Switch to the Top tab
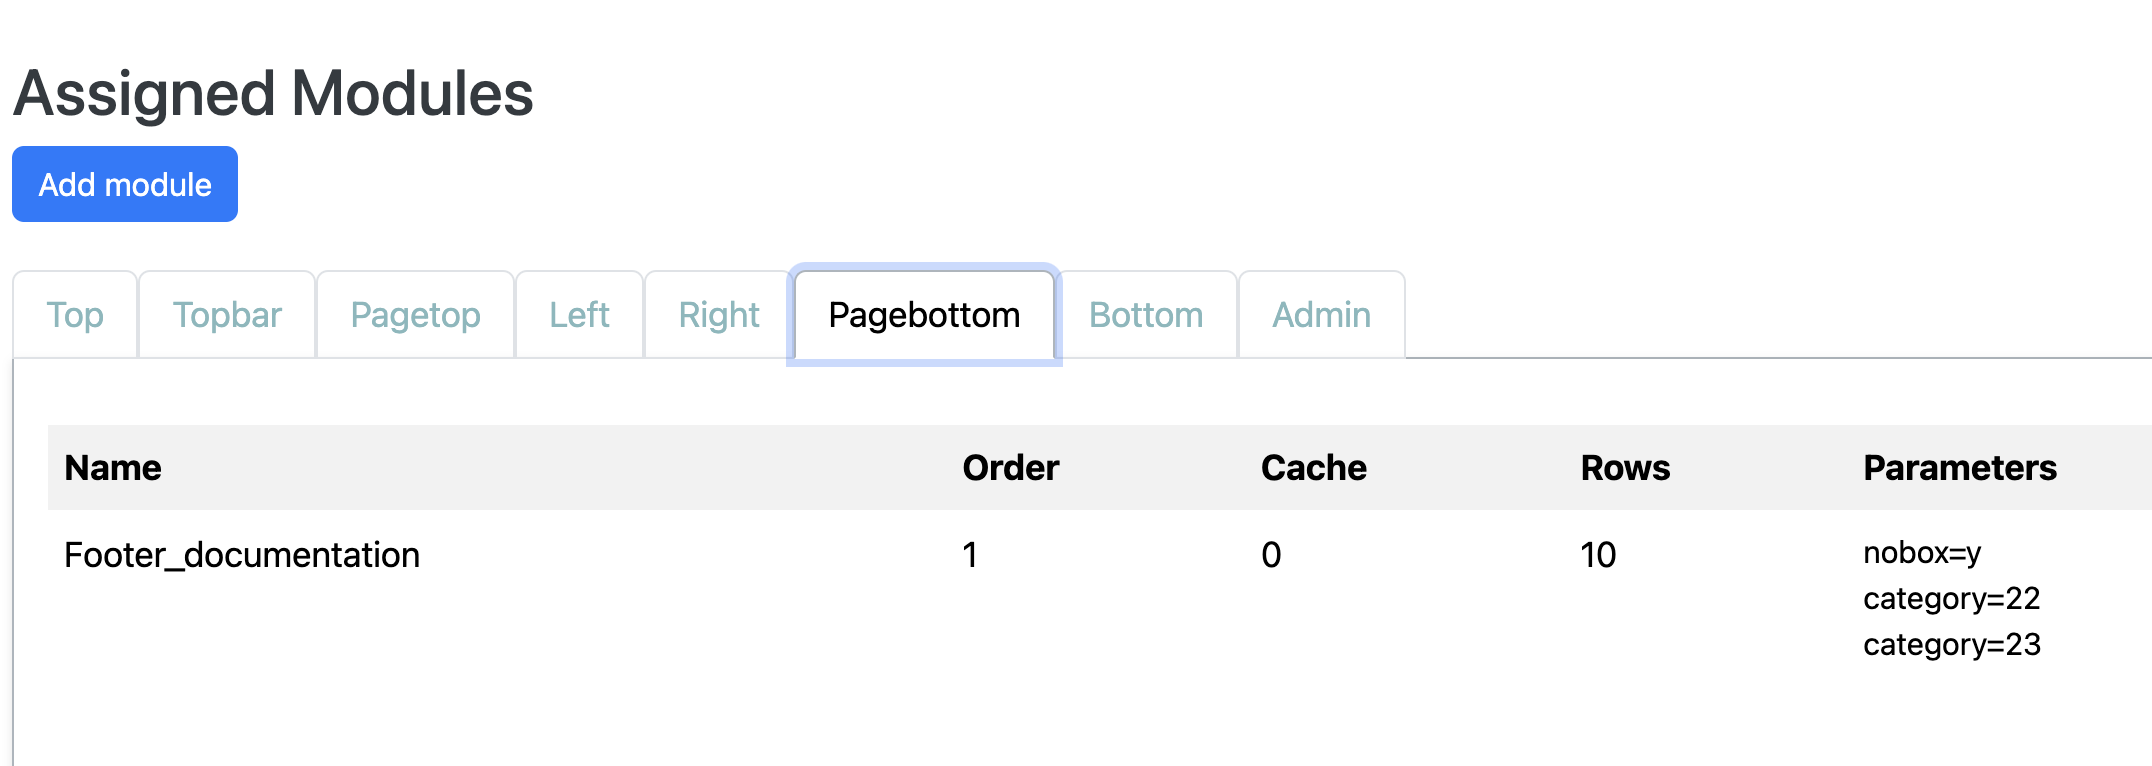This screenshot has height=766, width=2152. click(x=75, y=315)
